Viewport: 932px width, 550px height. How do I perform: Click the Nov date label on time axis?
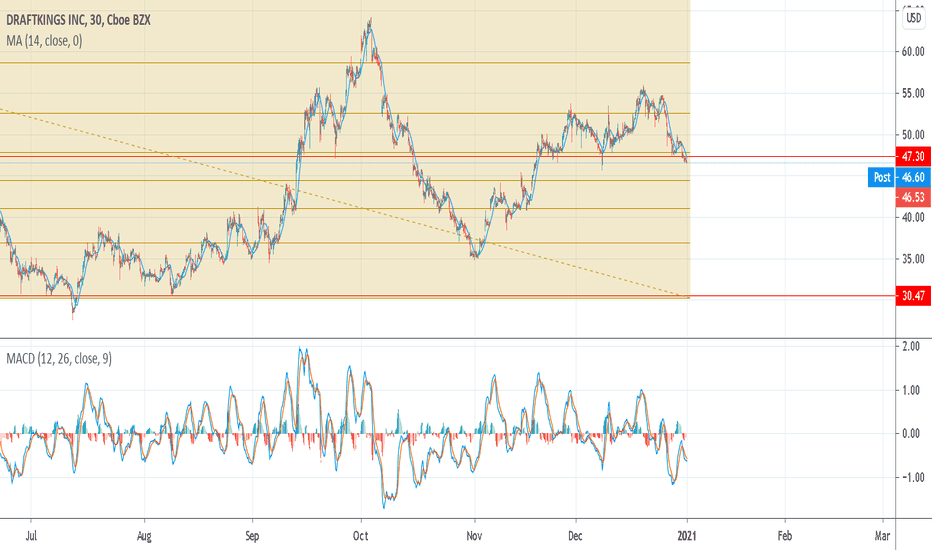click(474, 536)
